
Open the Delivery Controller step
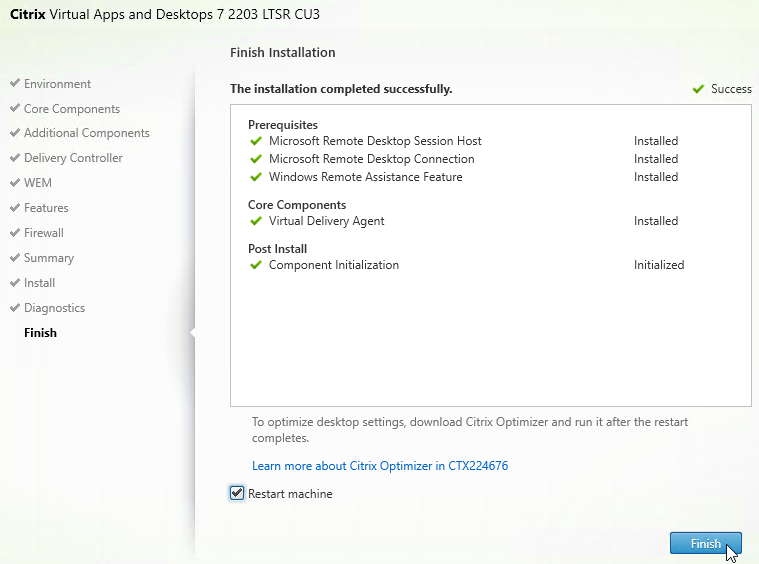point(73,158)
